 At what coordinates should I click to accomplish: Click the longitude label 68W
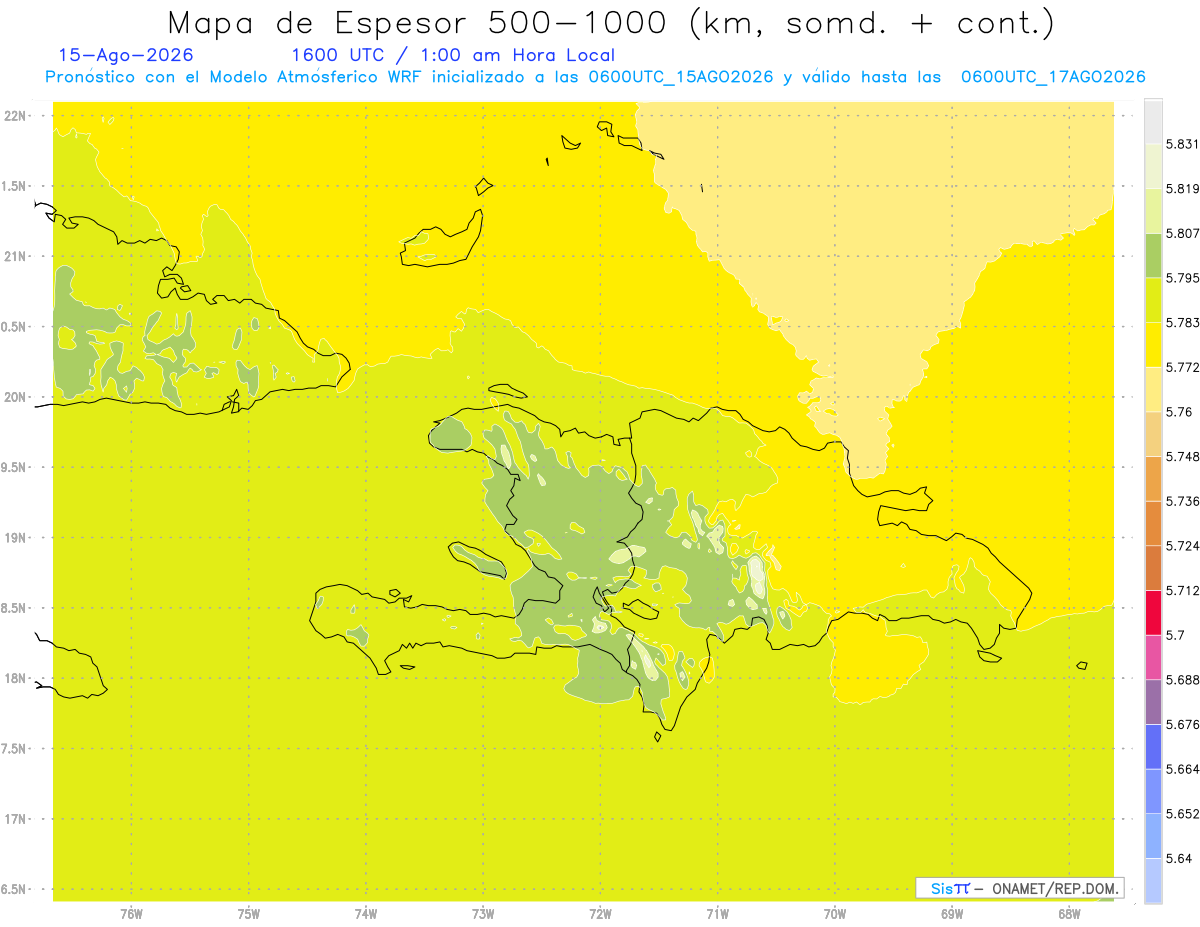(x=1068, y=914)
